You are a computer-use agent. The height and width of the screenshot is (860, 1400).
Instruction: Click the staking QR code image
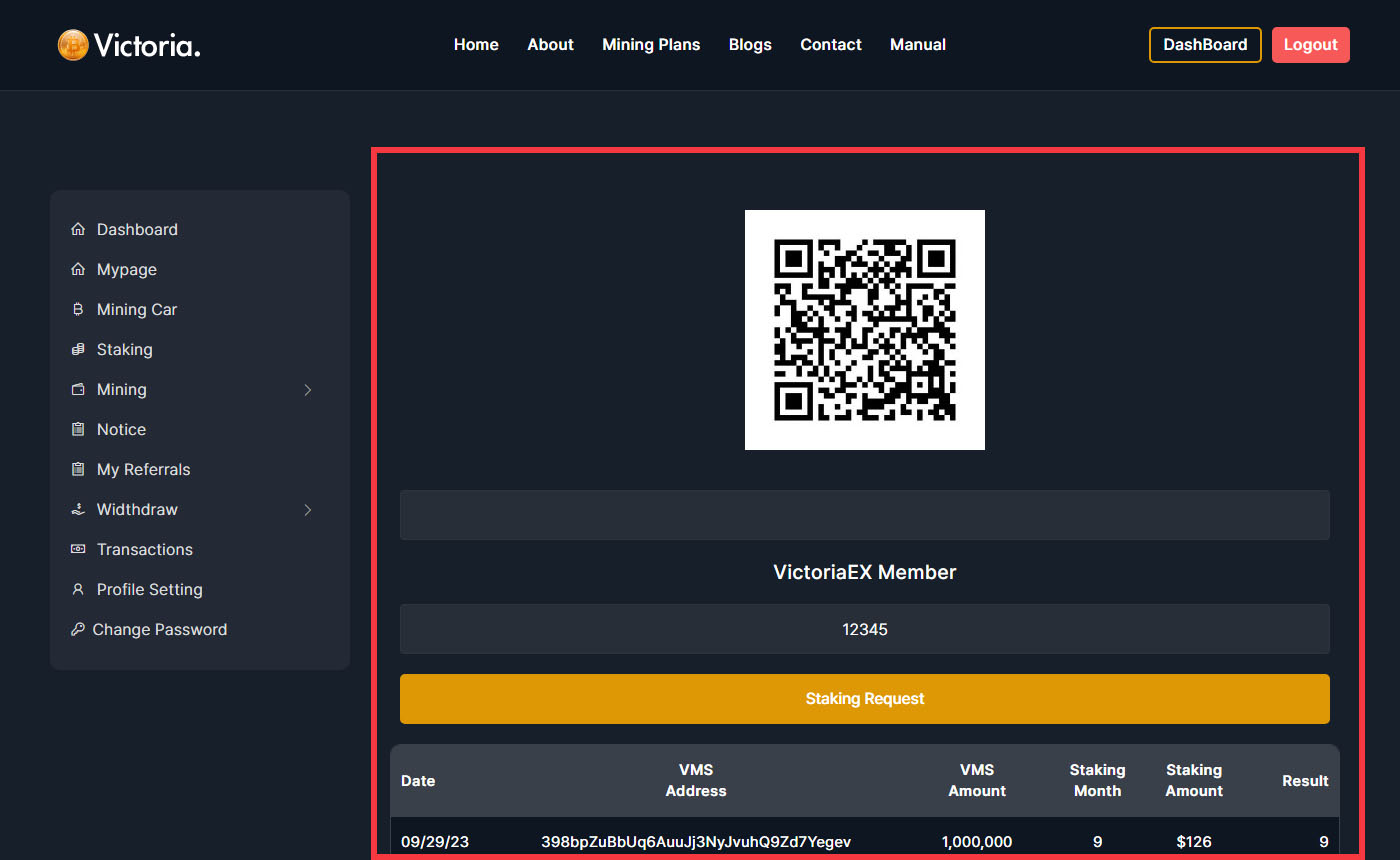[x=864, y=330]
